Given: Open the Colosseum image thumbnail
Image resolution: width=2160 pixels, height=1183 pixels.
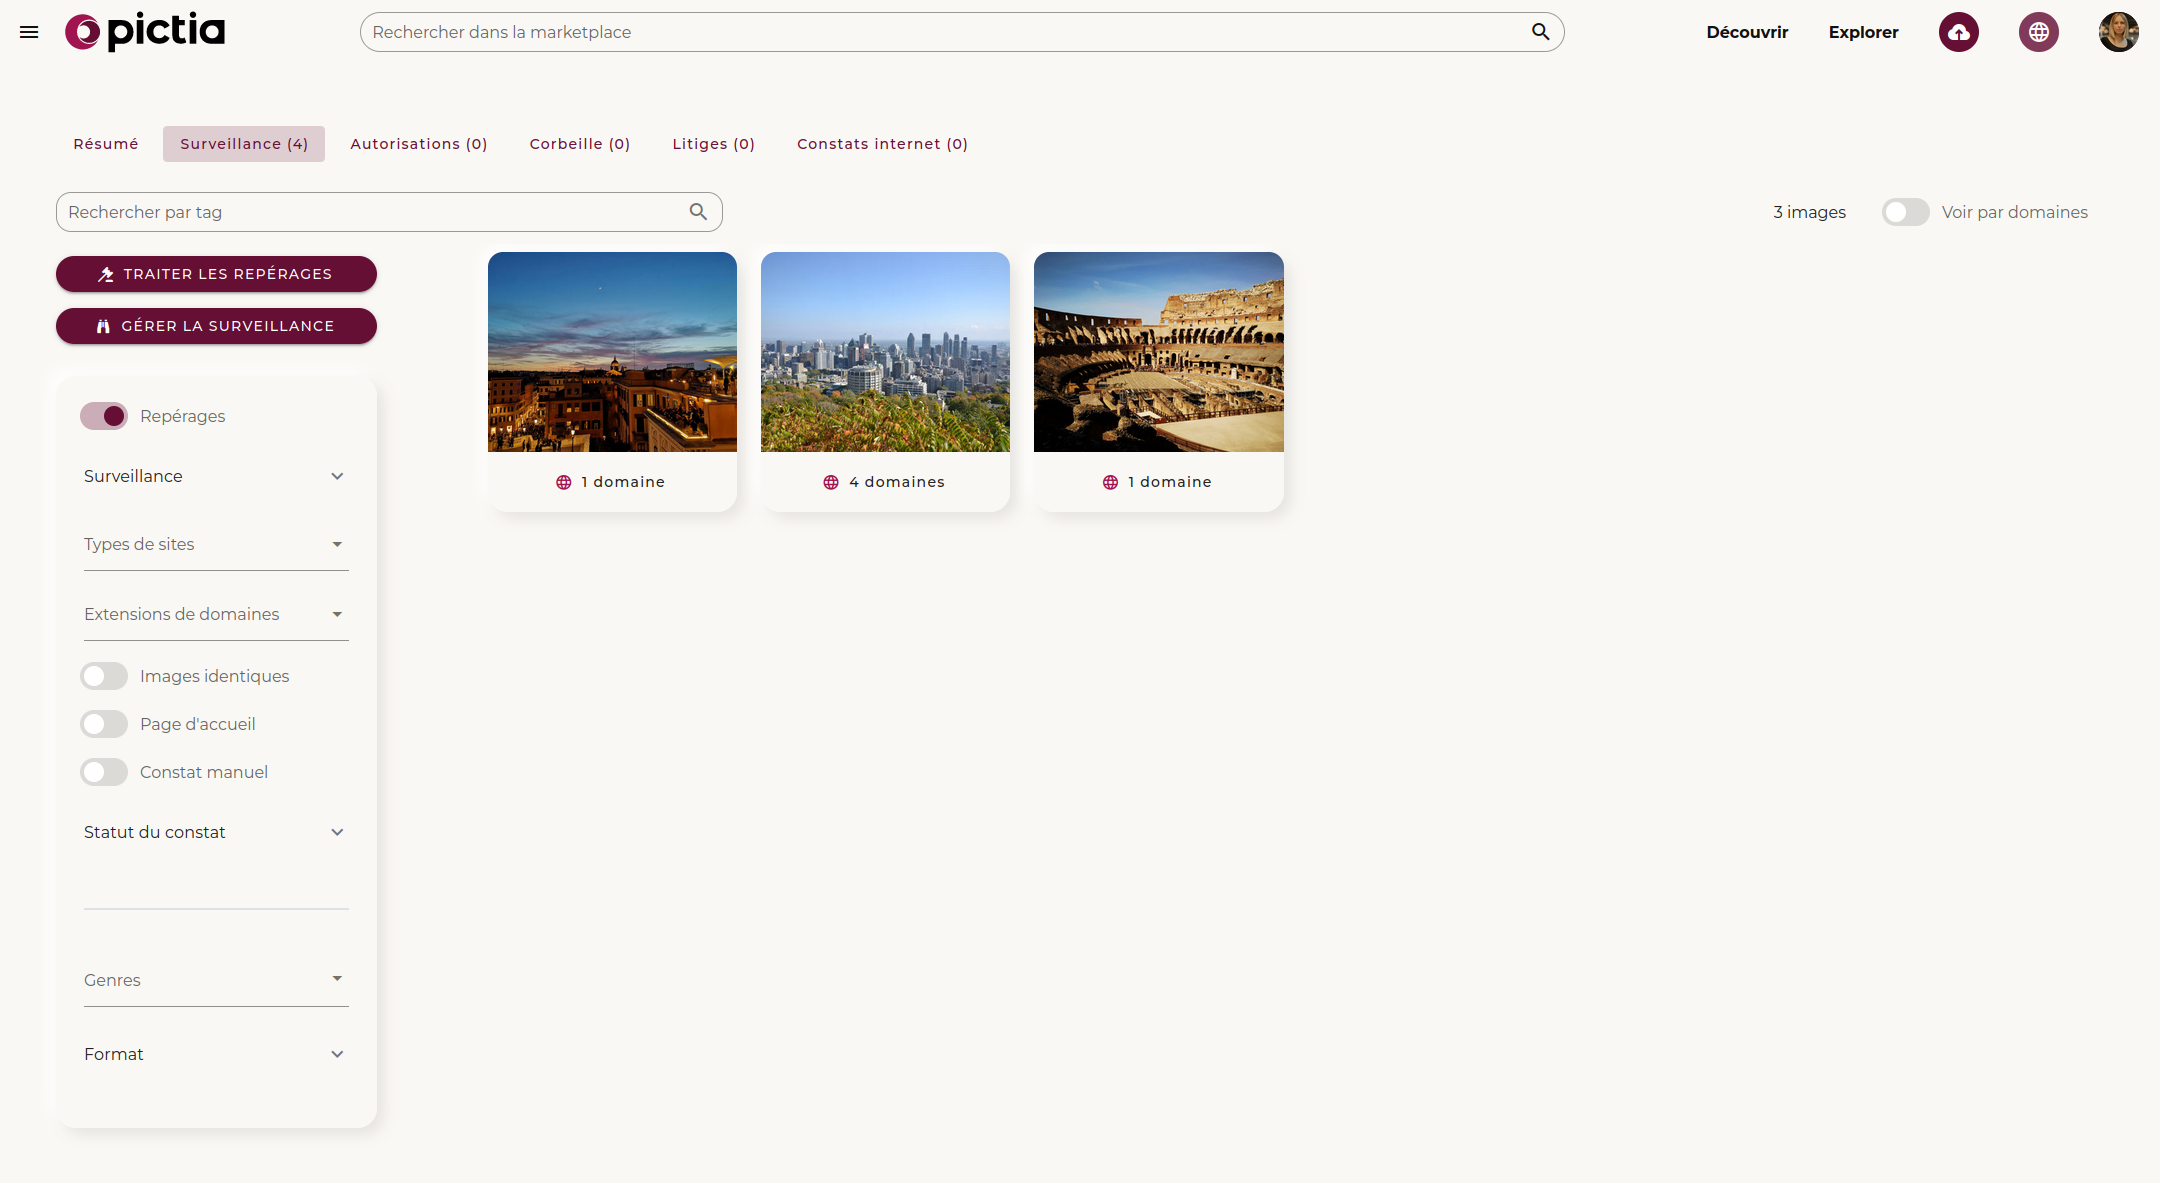Looking at the screenshot, I should pyautogui.click(x=1158, y=352).
